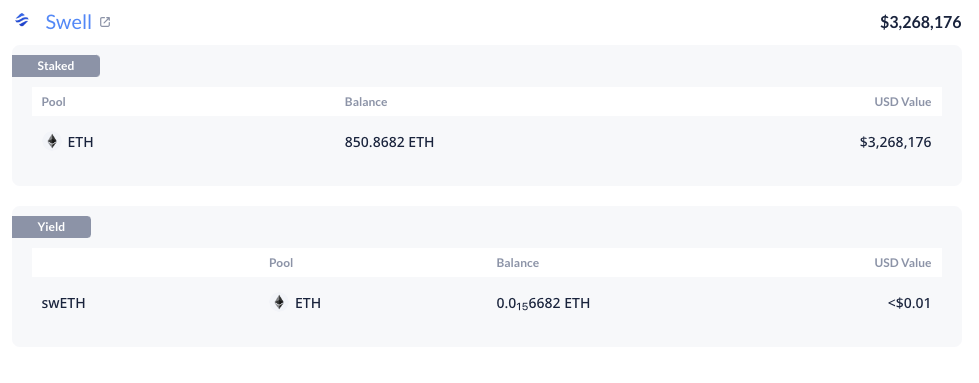Click the ETH pool name in Staked row
The height and width of the screenshot is (383, 979).
point(81,142)
